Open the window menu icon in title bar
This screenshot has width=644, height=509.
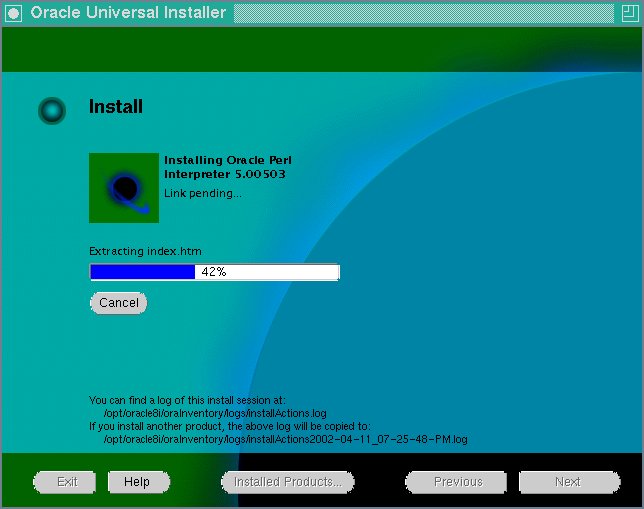(14, 13)
